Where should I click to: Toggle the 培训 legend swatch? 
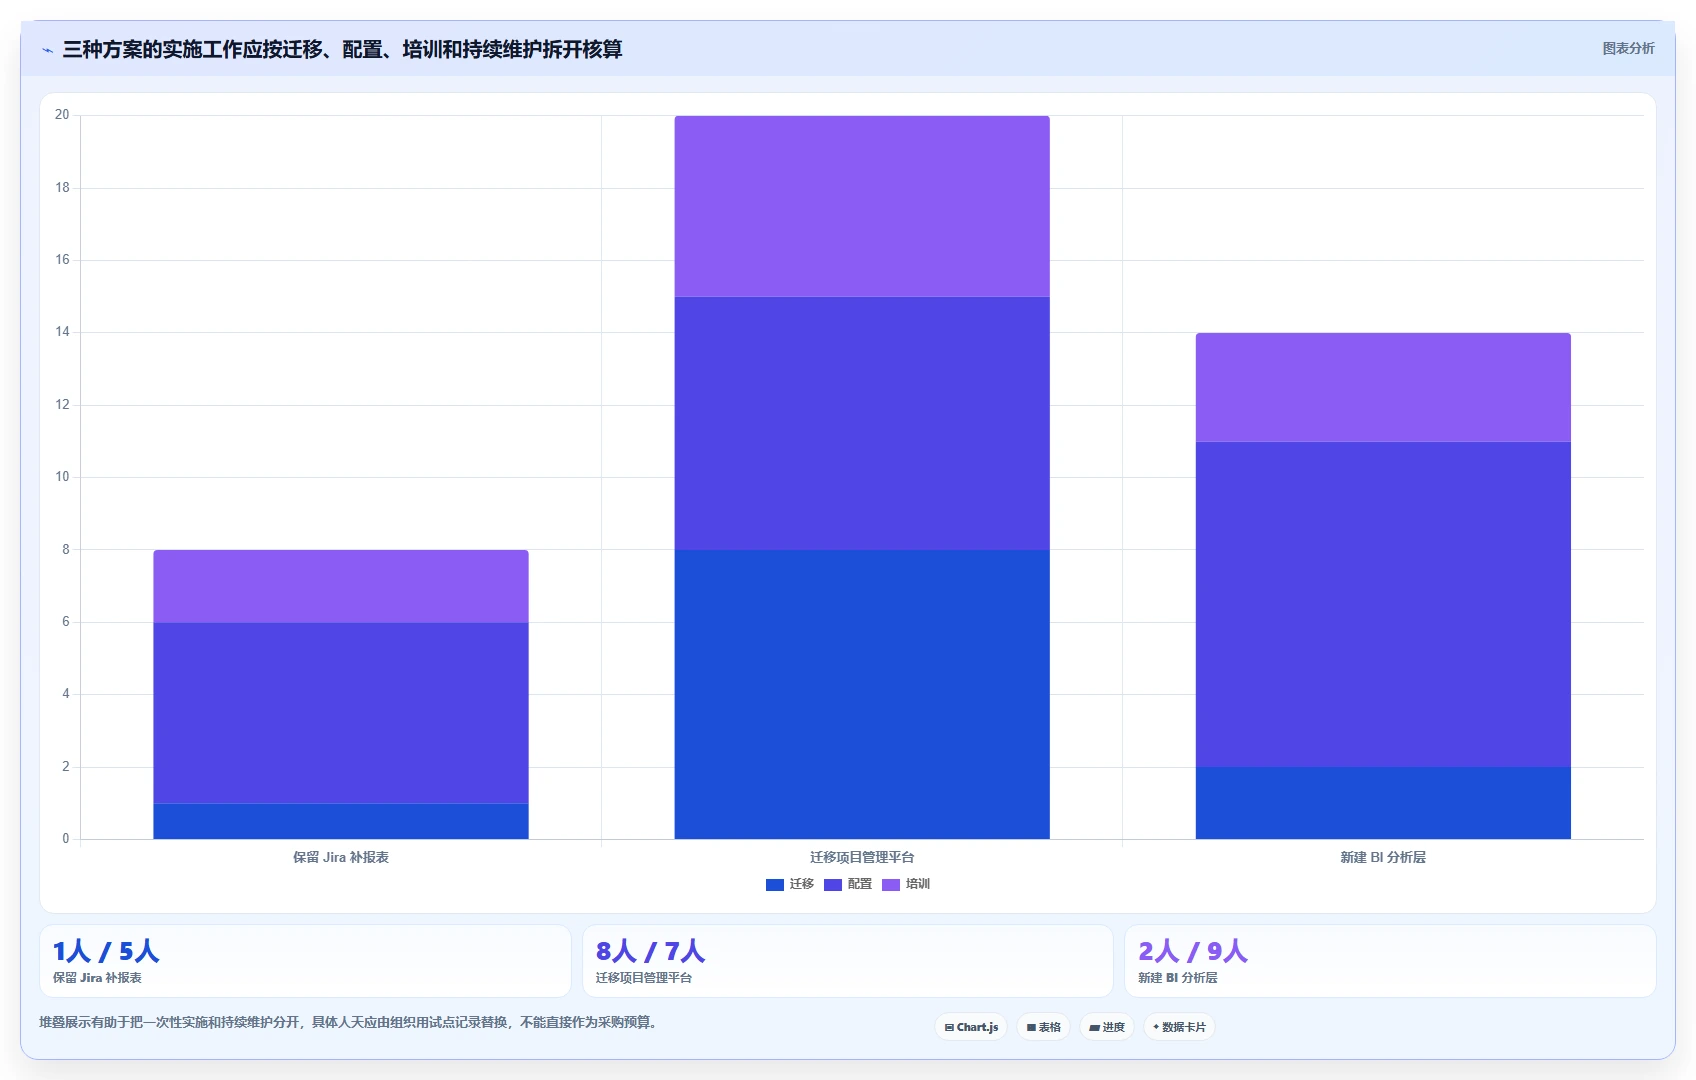890,885
